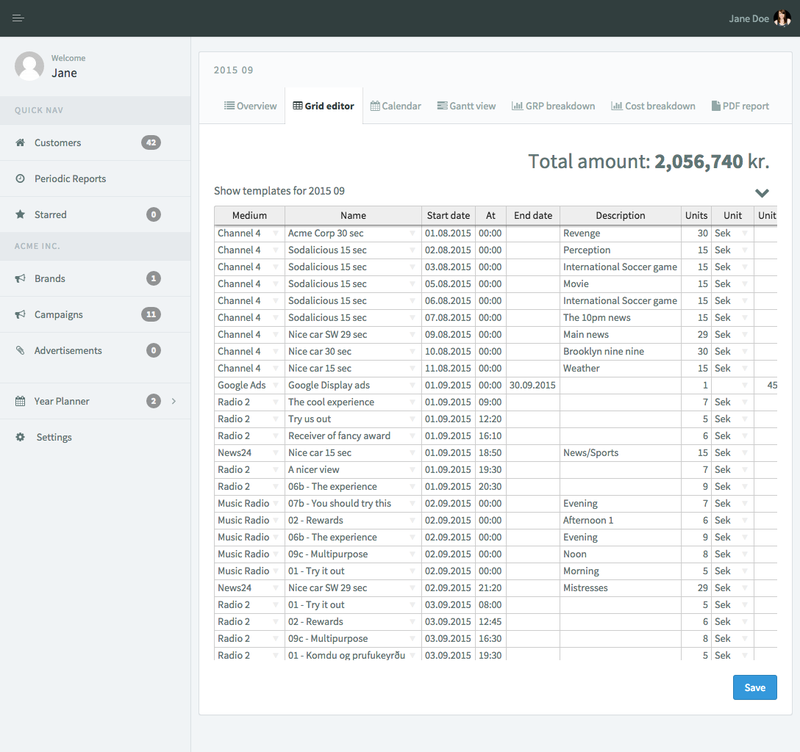Click the Brands megaphone icon

pos(20,279)
